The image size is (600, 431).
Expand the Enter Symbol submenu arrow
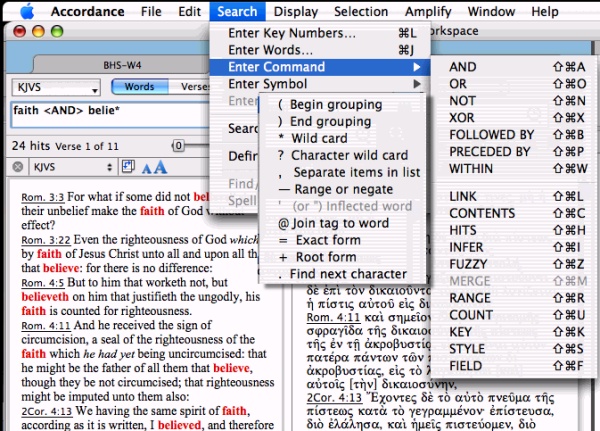tap(417, 84)
